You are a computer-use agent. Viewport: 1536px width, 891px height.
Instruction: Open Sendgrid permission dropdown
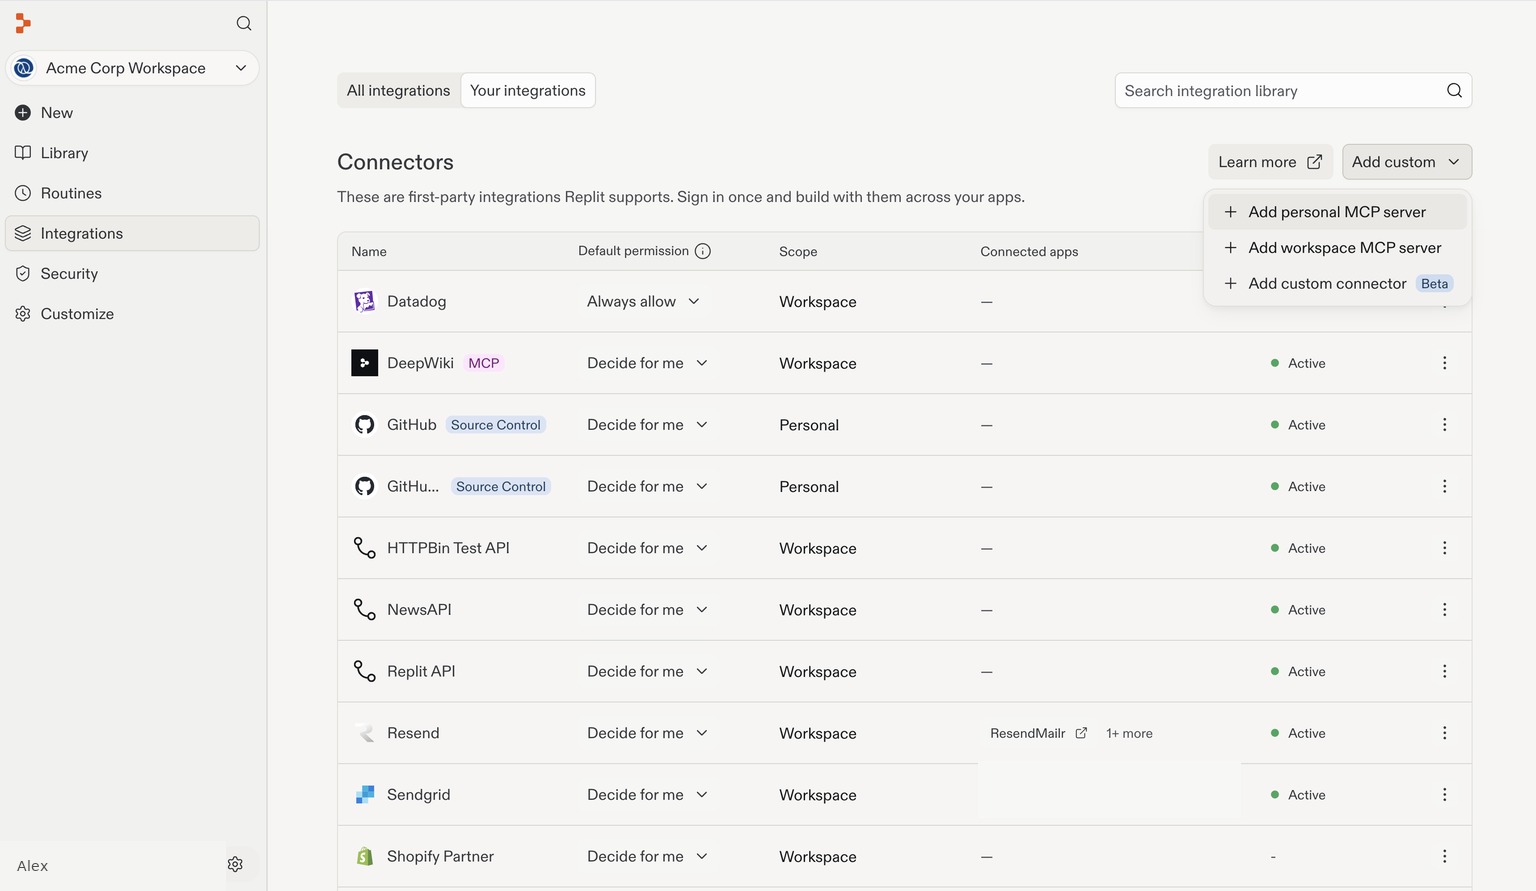(647, 795)
